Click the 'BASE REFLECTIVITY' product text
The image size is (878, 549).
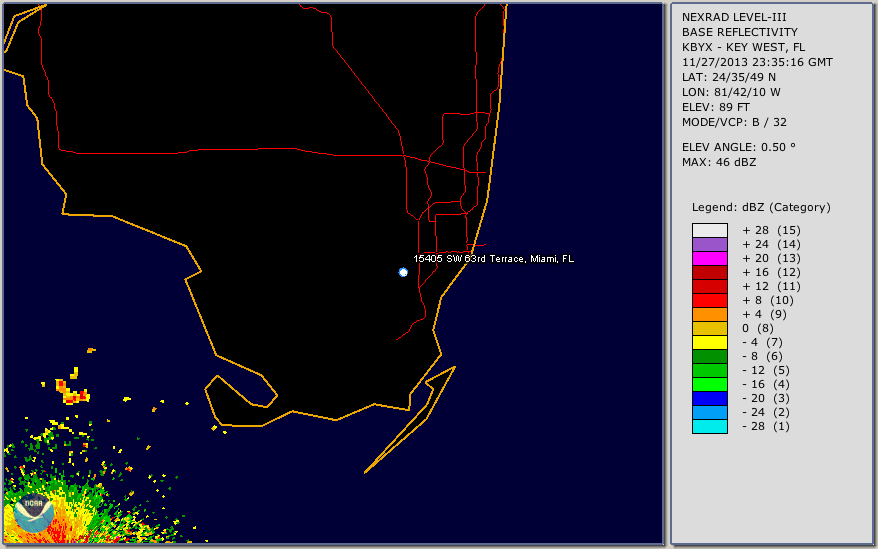click(740, 32)
